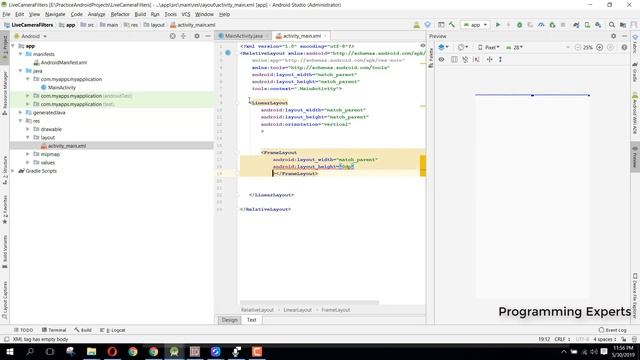Toggle the blueprint columns icon in Preview toolbar
The width and height of the screenshot is (640, 360).
coord(454,60)
